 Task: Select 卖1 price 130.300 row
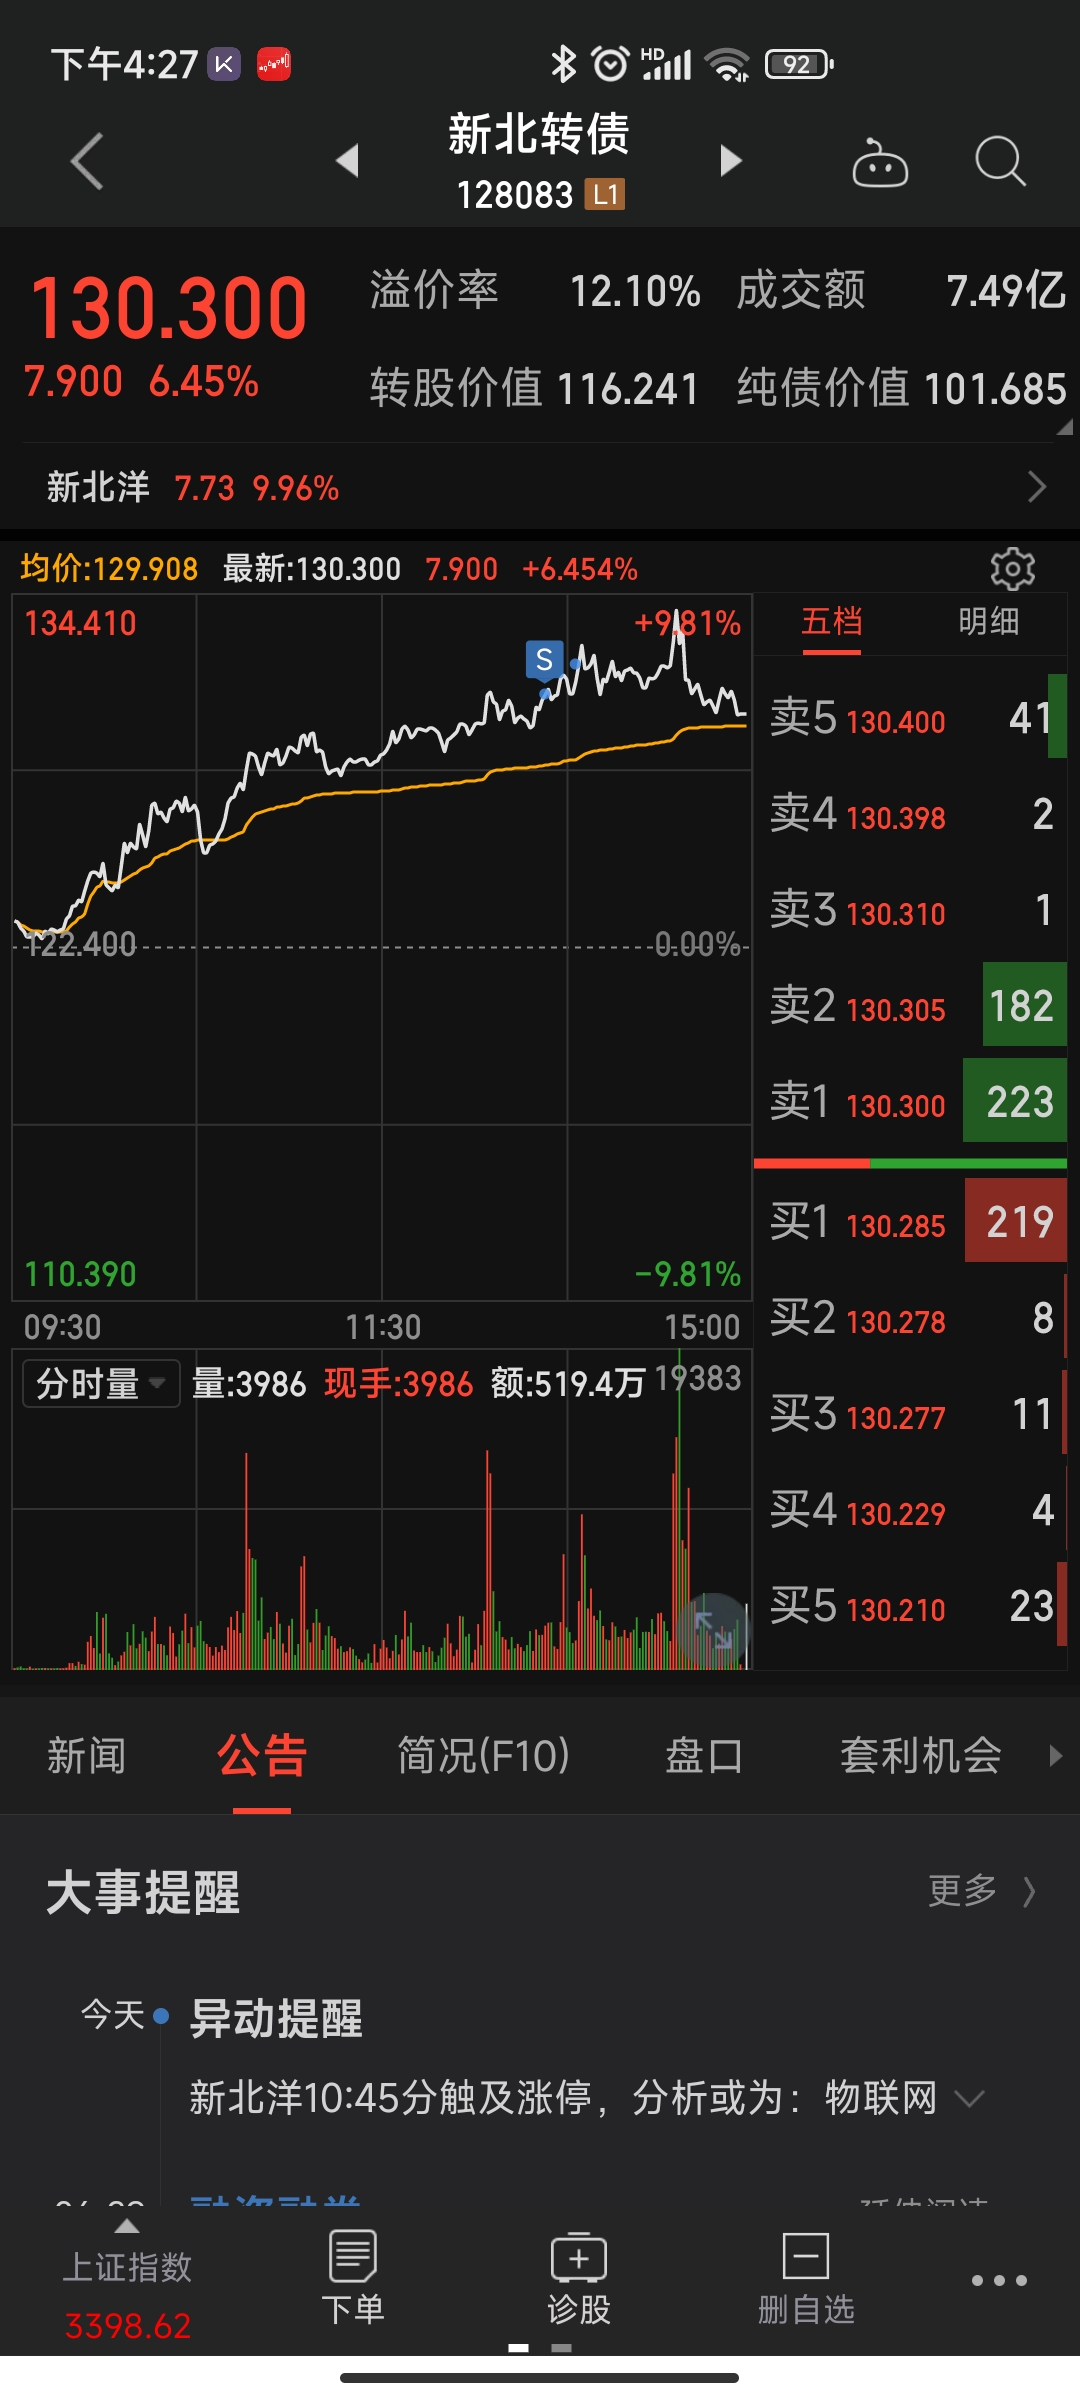[910, 1102]
